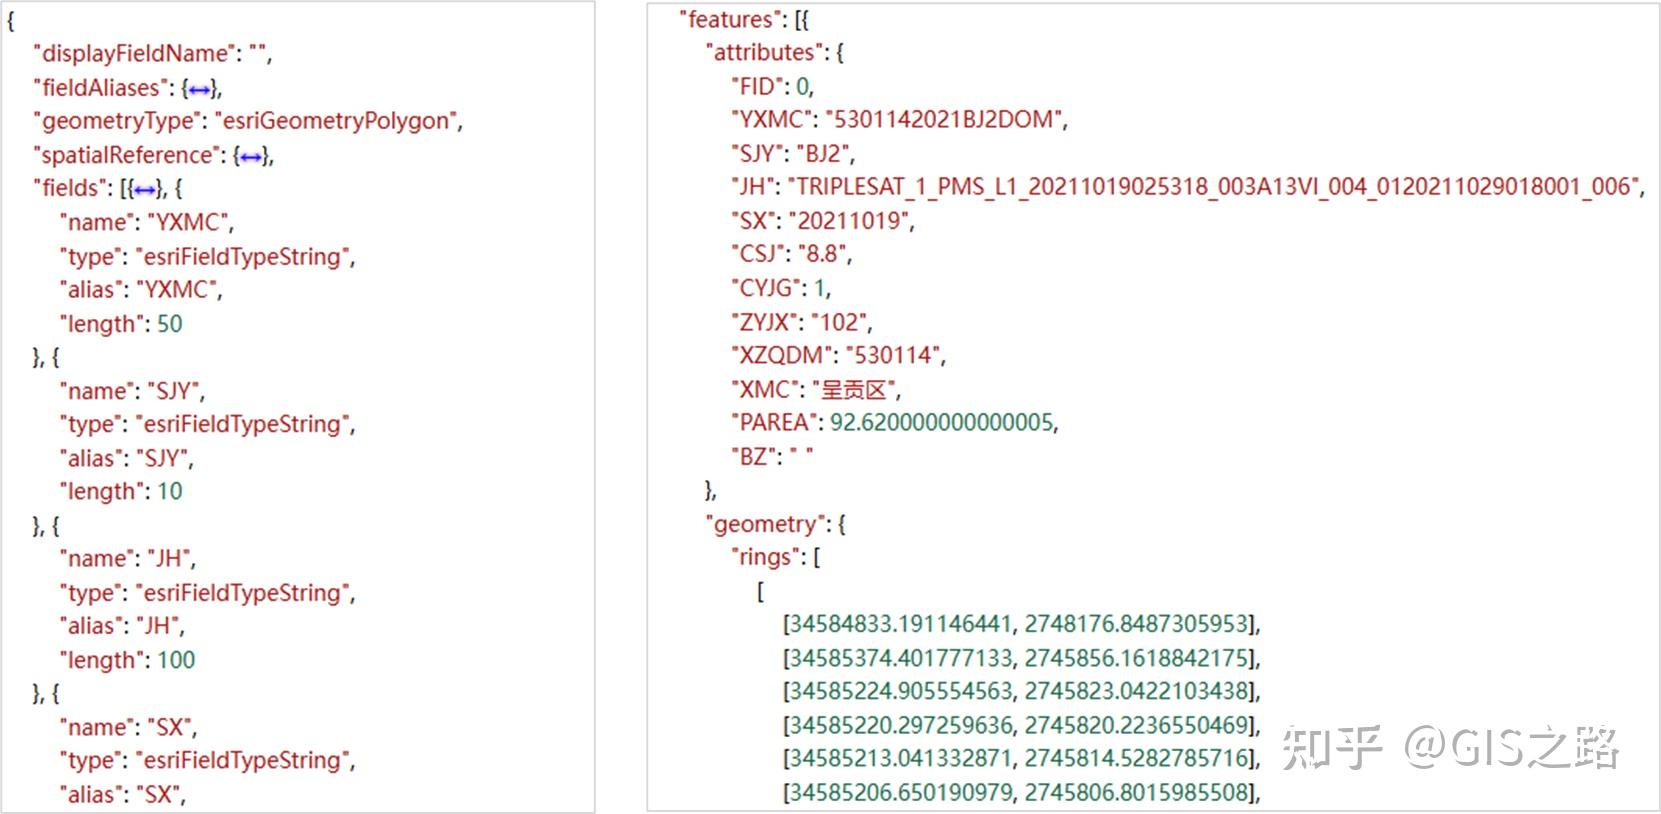Click the "geometryType" key
The height and width of the screenshot is (814, 1661).
tap(117, 121)
